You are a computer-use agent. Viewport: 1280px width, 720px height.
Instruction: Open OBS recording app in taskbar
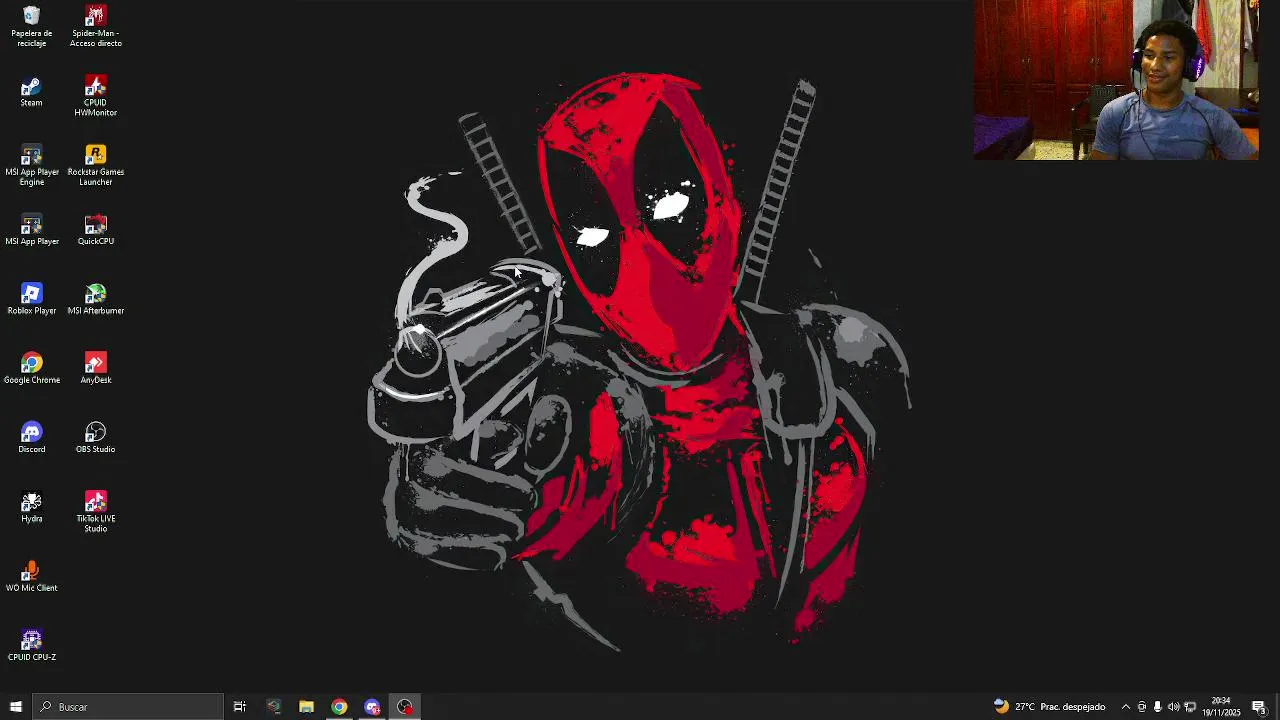[405, 707]
